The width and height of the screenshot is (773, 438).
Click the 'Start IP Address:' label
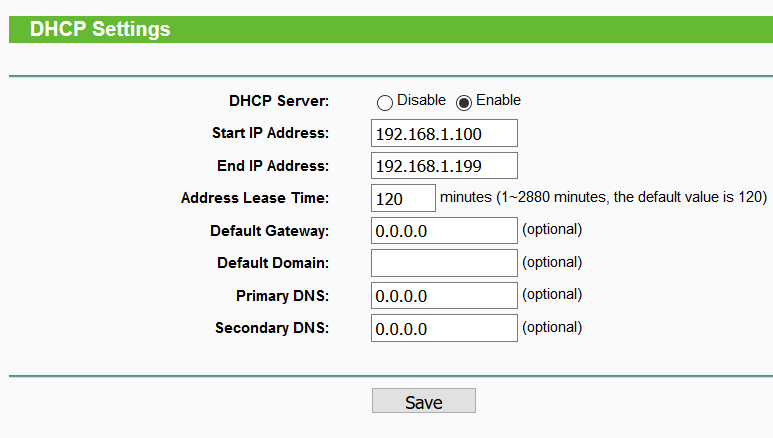pyautogui.click(x=271, y=133)
